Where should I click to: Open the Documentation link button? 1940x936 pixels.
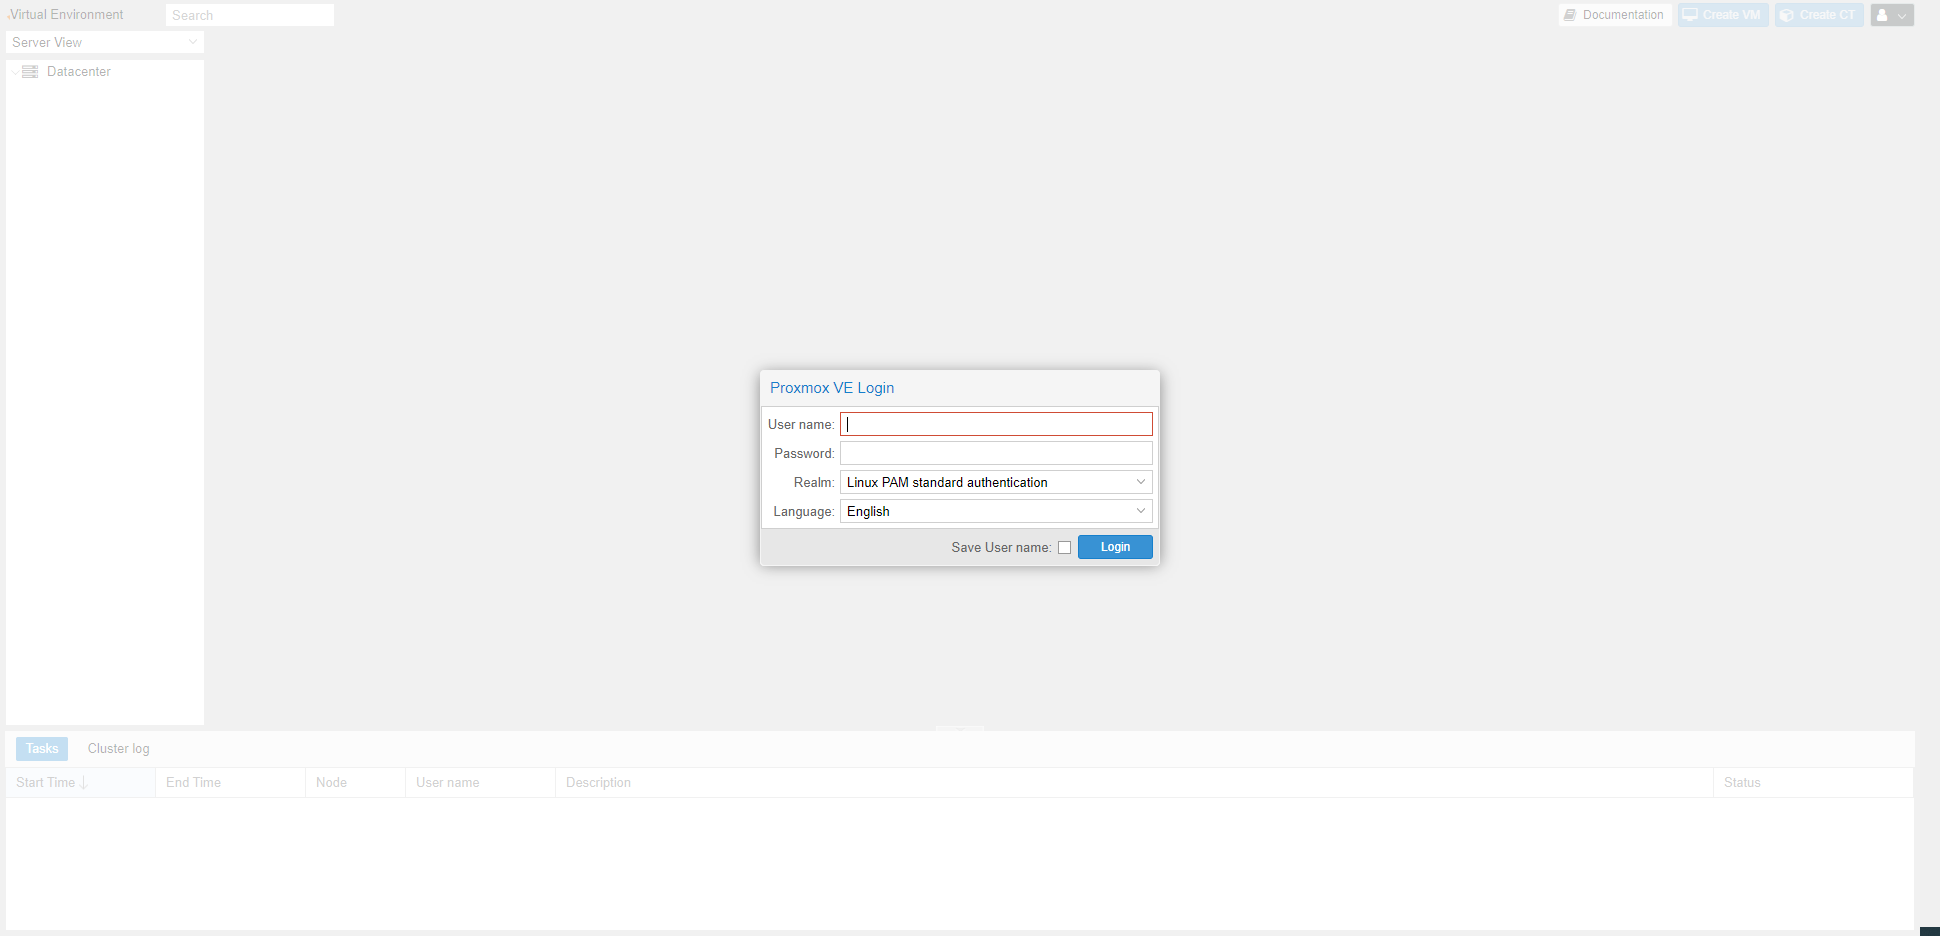tap(1615, 15)
